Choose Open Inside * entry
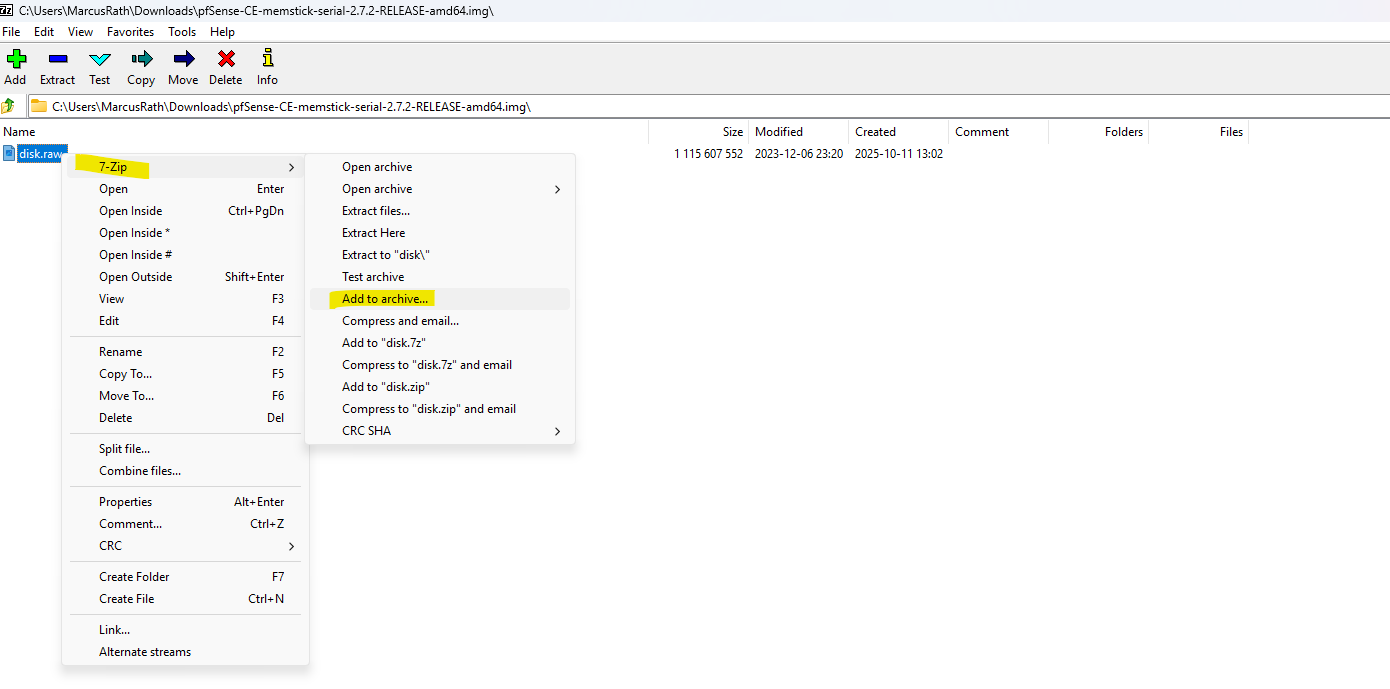This screenshot has width=1390, height=689. (185, 233)
